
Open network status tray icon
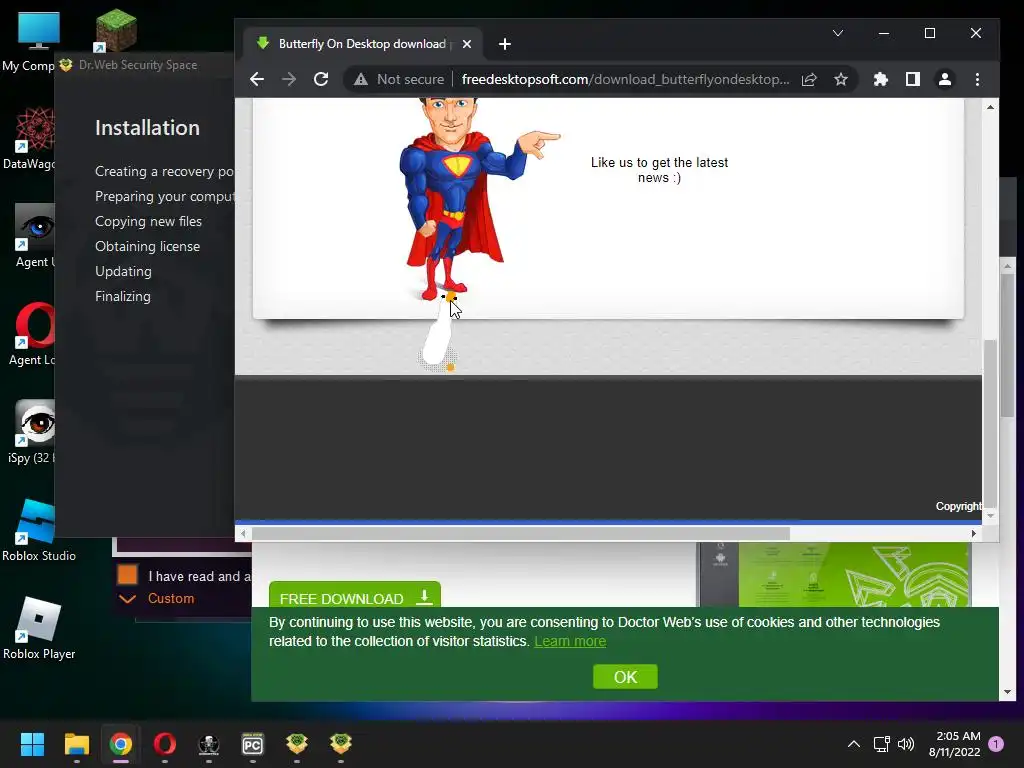click(882, 744)
